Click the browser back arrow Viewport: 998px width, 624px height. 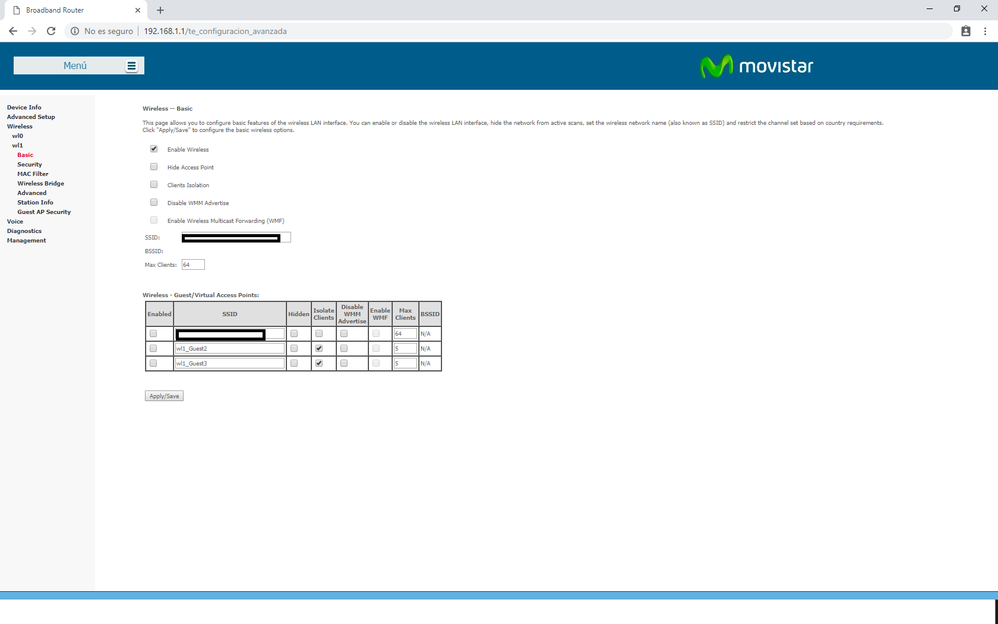click(x=13, y=31)
